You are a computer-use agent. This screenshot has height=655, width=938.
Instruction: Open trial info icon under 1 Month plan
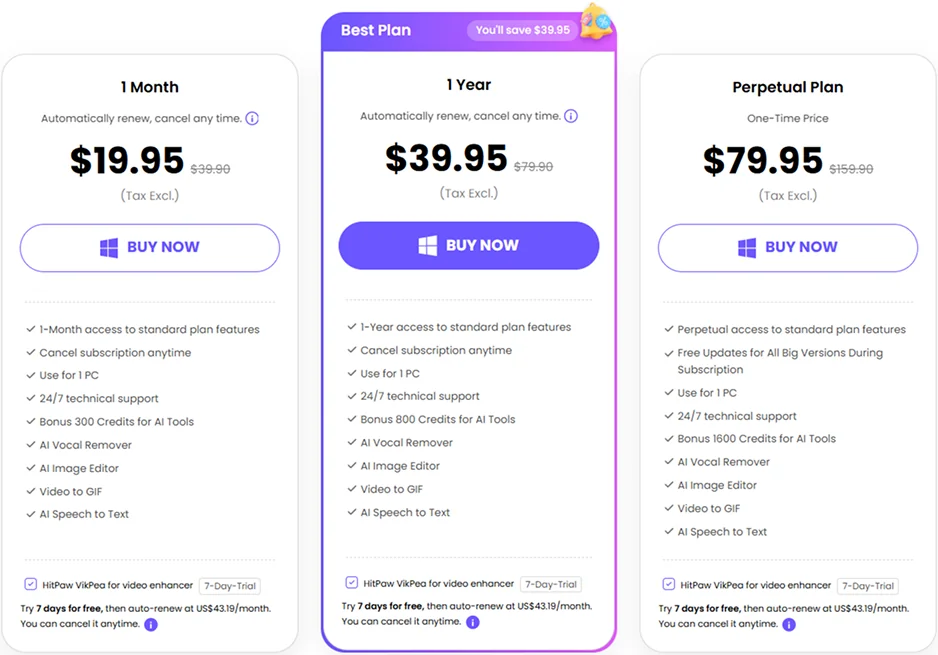[151, 624]
